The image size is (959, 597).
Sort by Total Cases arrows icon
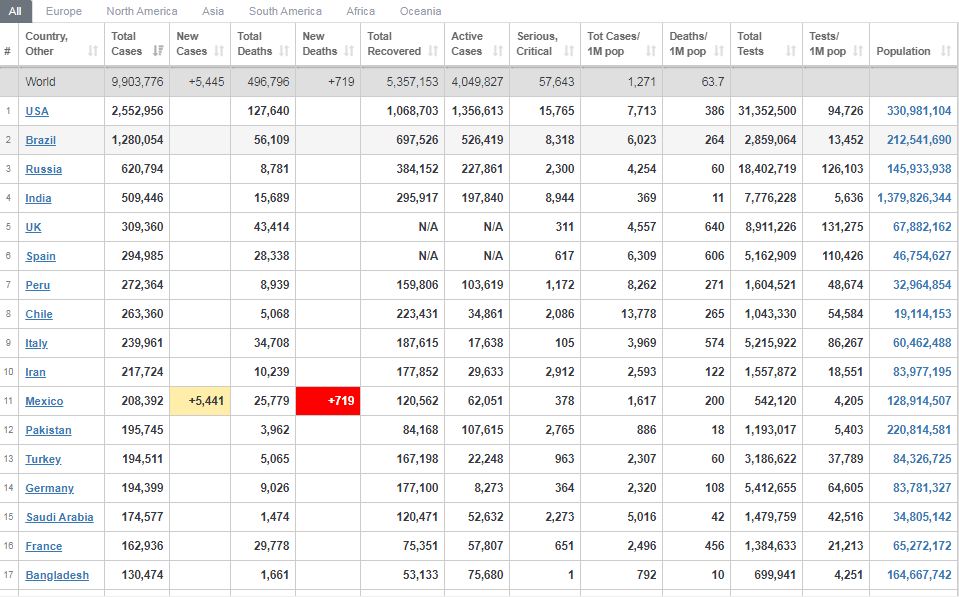tap(158, 51)
